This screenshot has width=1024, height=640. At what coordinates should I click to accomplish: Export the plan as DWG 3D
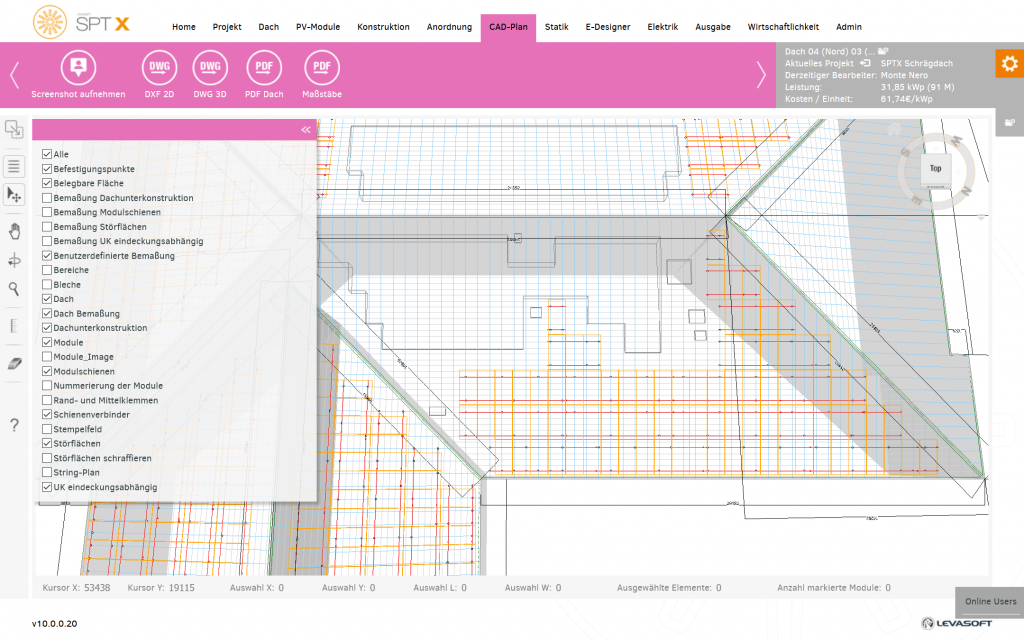(x=210, y=67)
